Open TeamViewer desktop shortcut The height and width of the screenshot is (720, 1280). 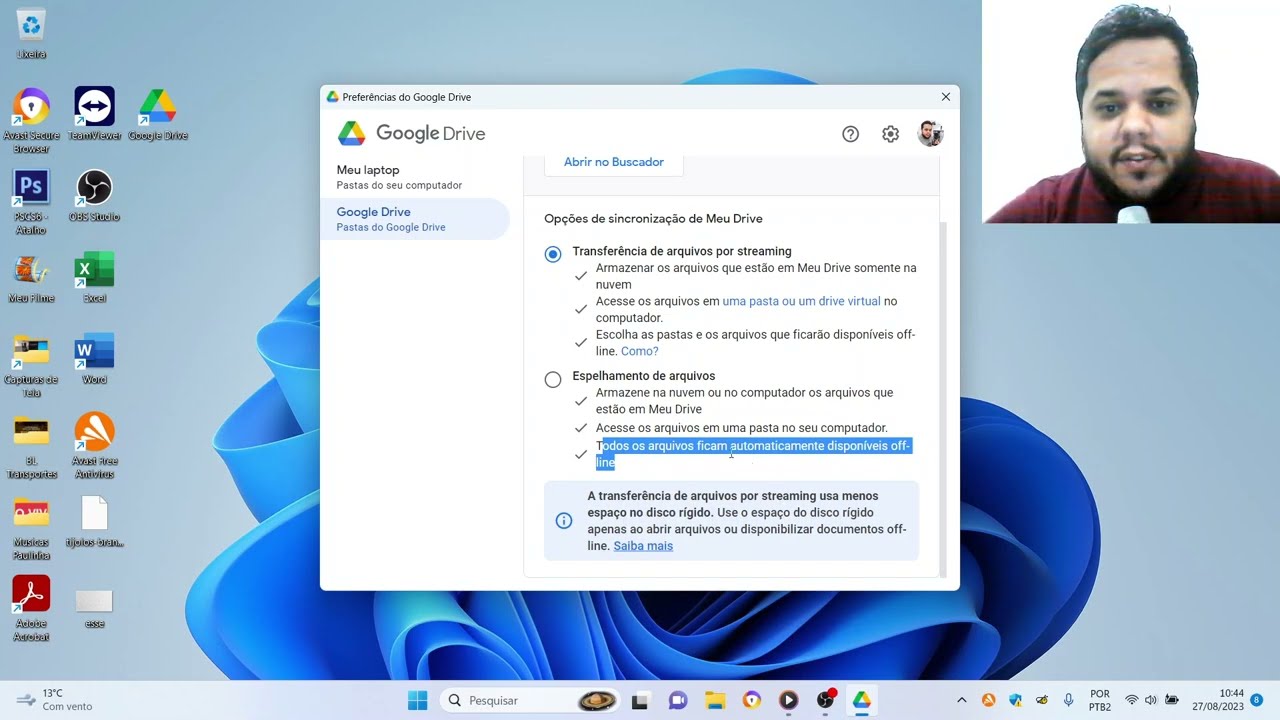click(95, 114)
